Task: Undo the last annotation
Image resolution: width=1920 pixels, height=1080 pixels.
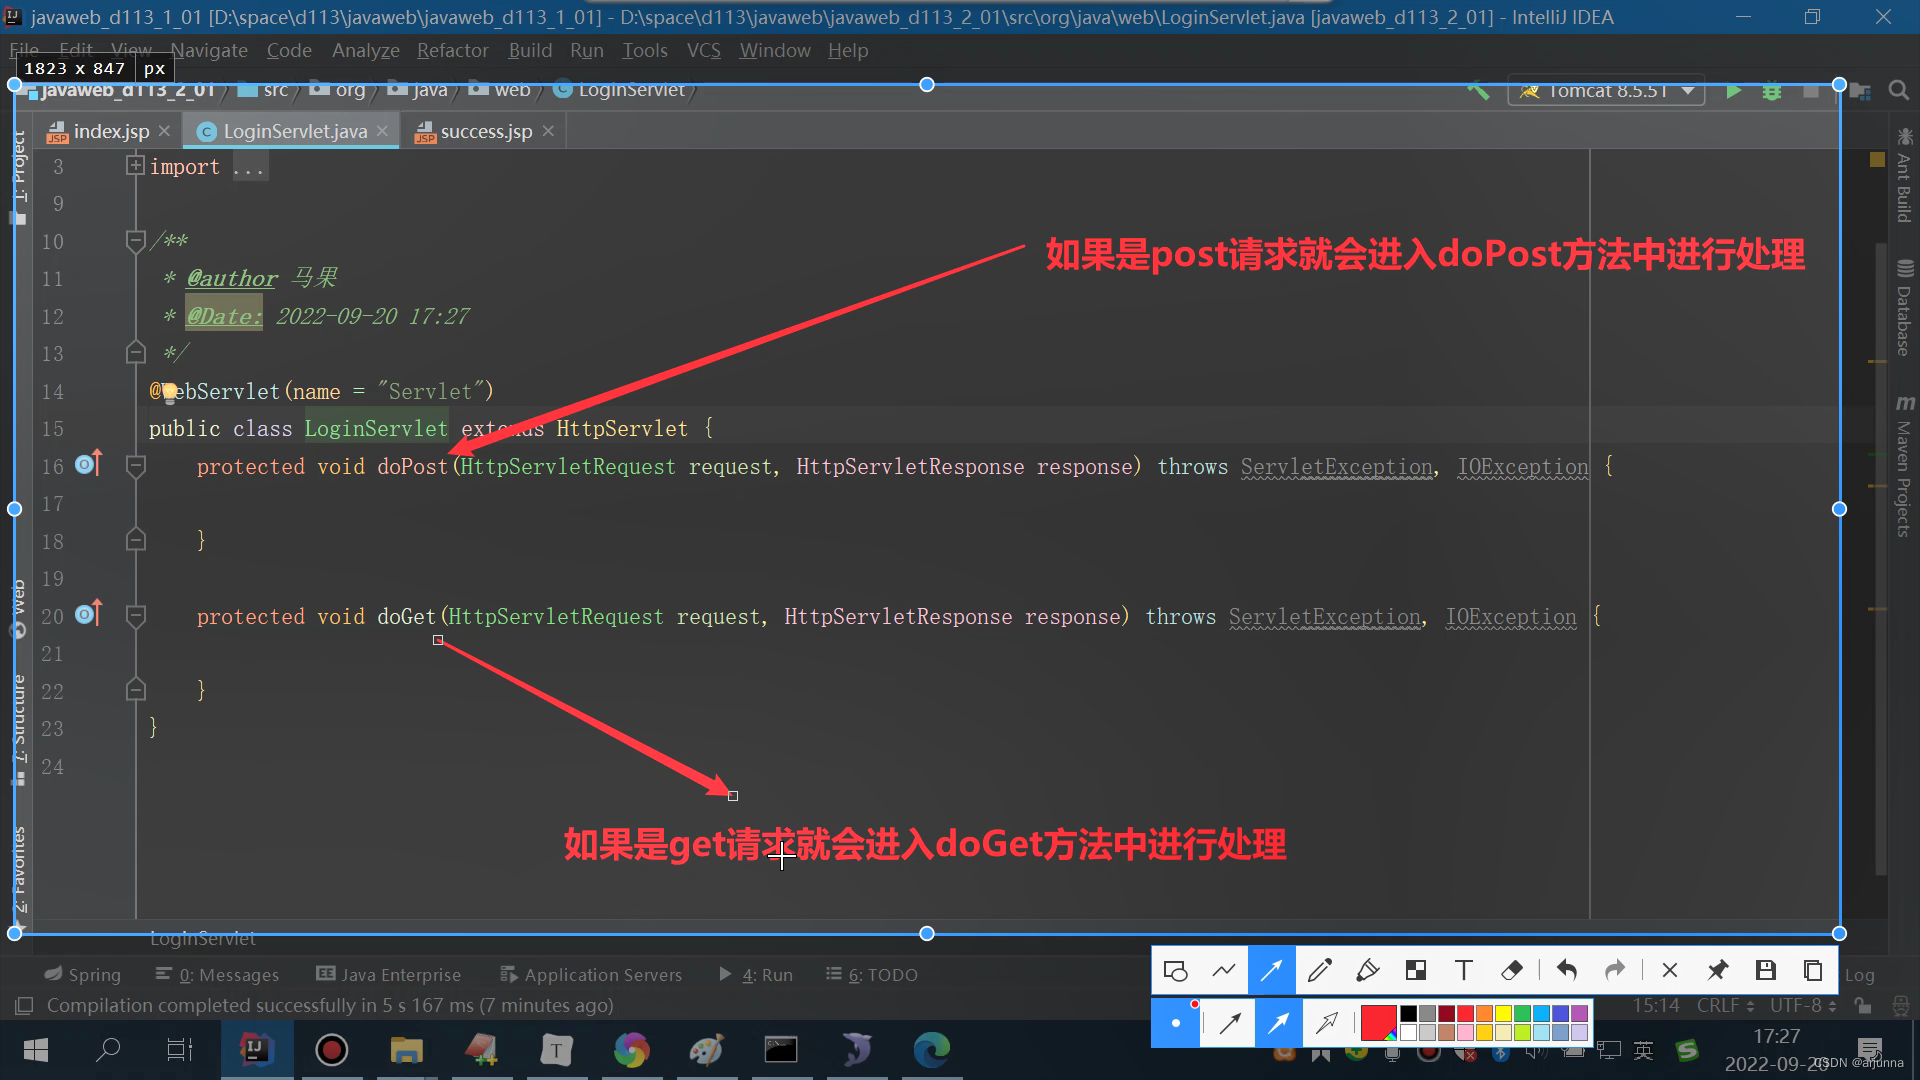Action: [1567, 970]
